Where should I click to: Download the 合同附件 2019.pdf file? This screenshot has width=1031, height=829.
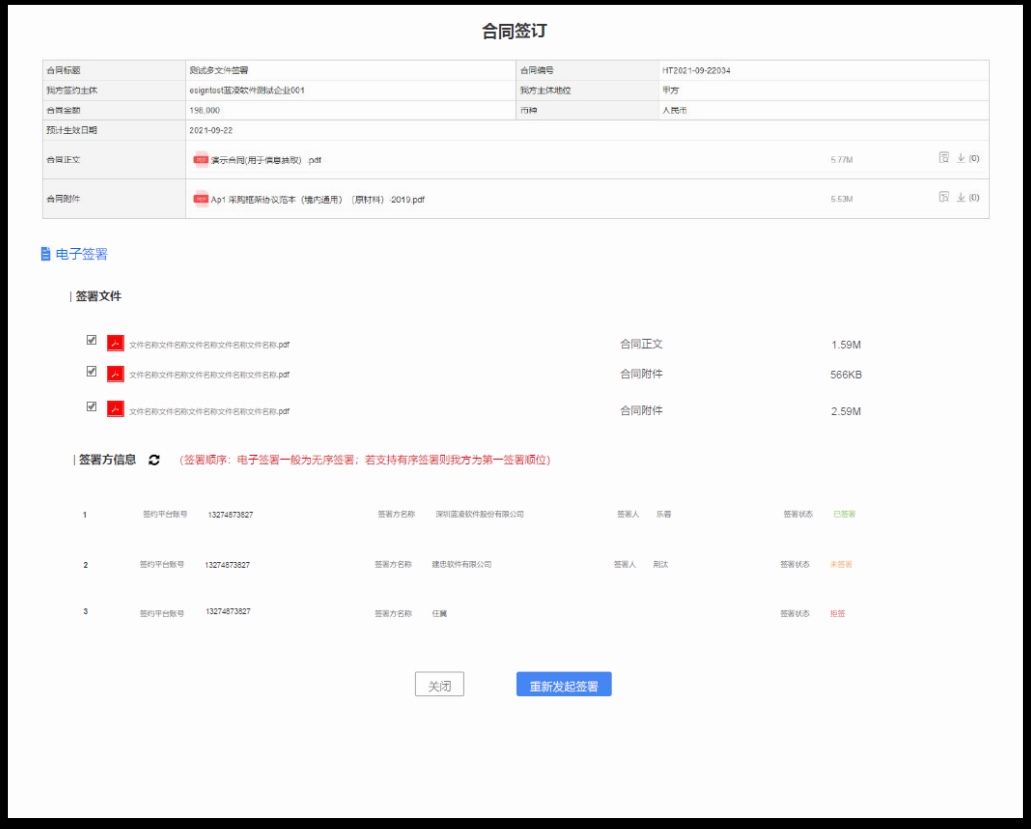click(961, 197)
